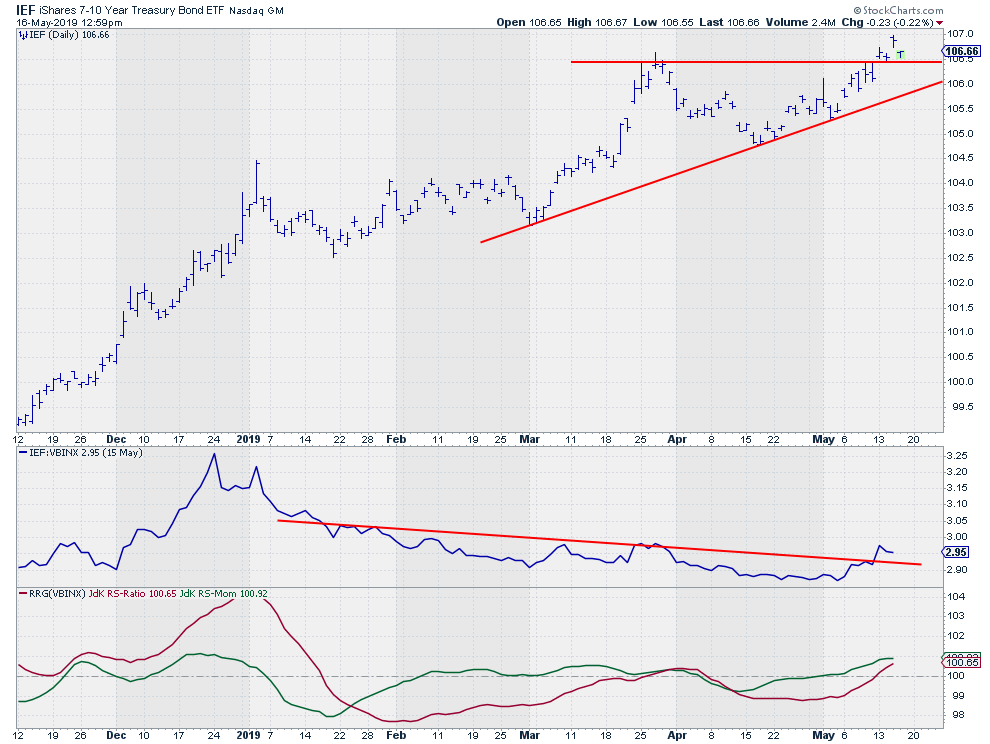The width and height of the screenshot is (990, 744).
Task: Click the "Last 106.66" value in the header
Action: point(729,22)
